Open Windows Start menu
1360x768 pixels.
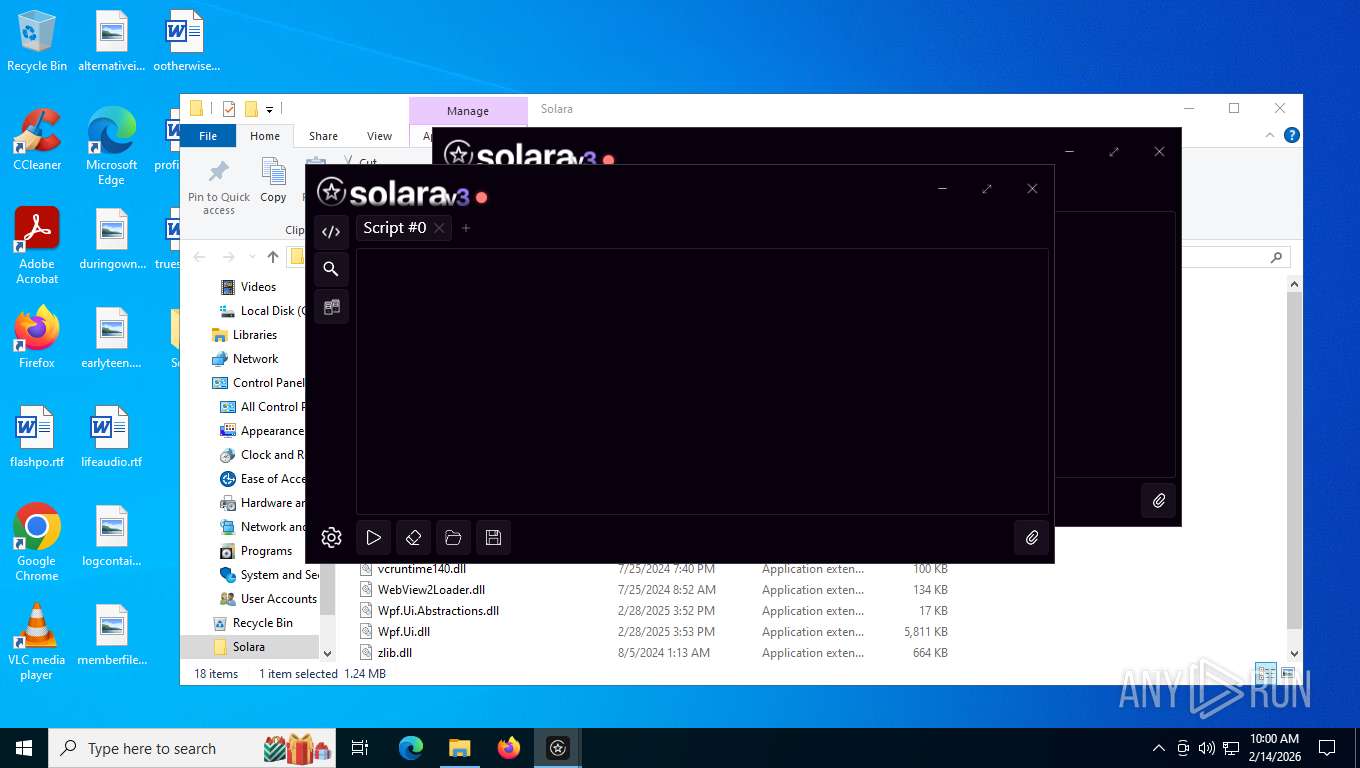[23, 748]
